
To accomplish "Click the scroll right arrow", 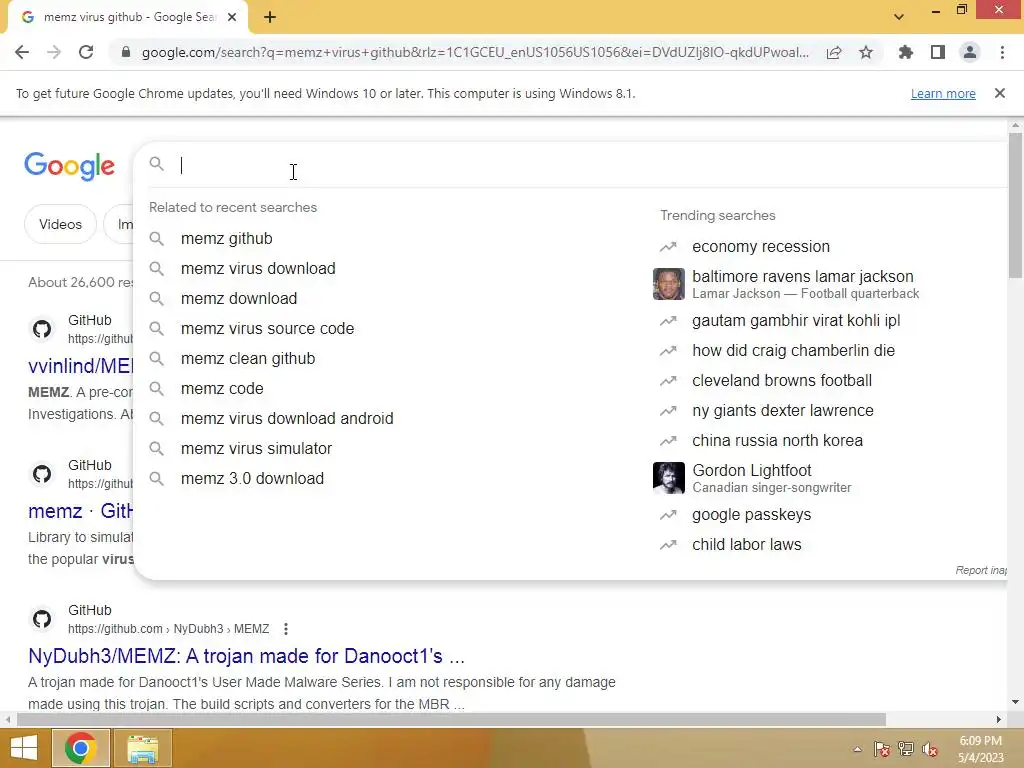I will [x=999, y=719].
